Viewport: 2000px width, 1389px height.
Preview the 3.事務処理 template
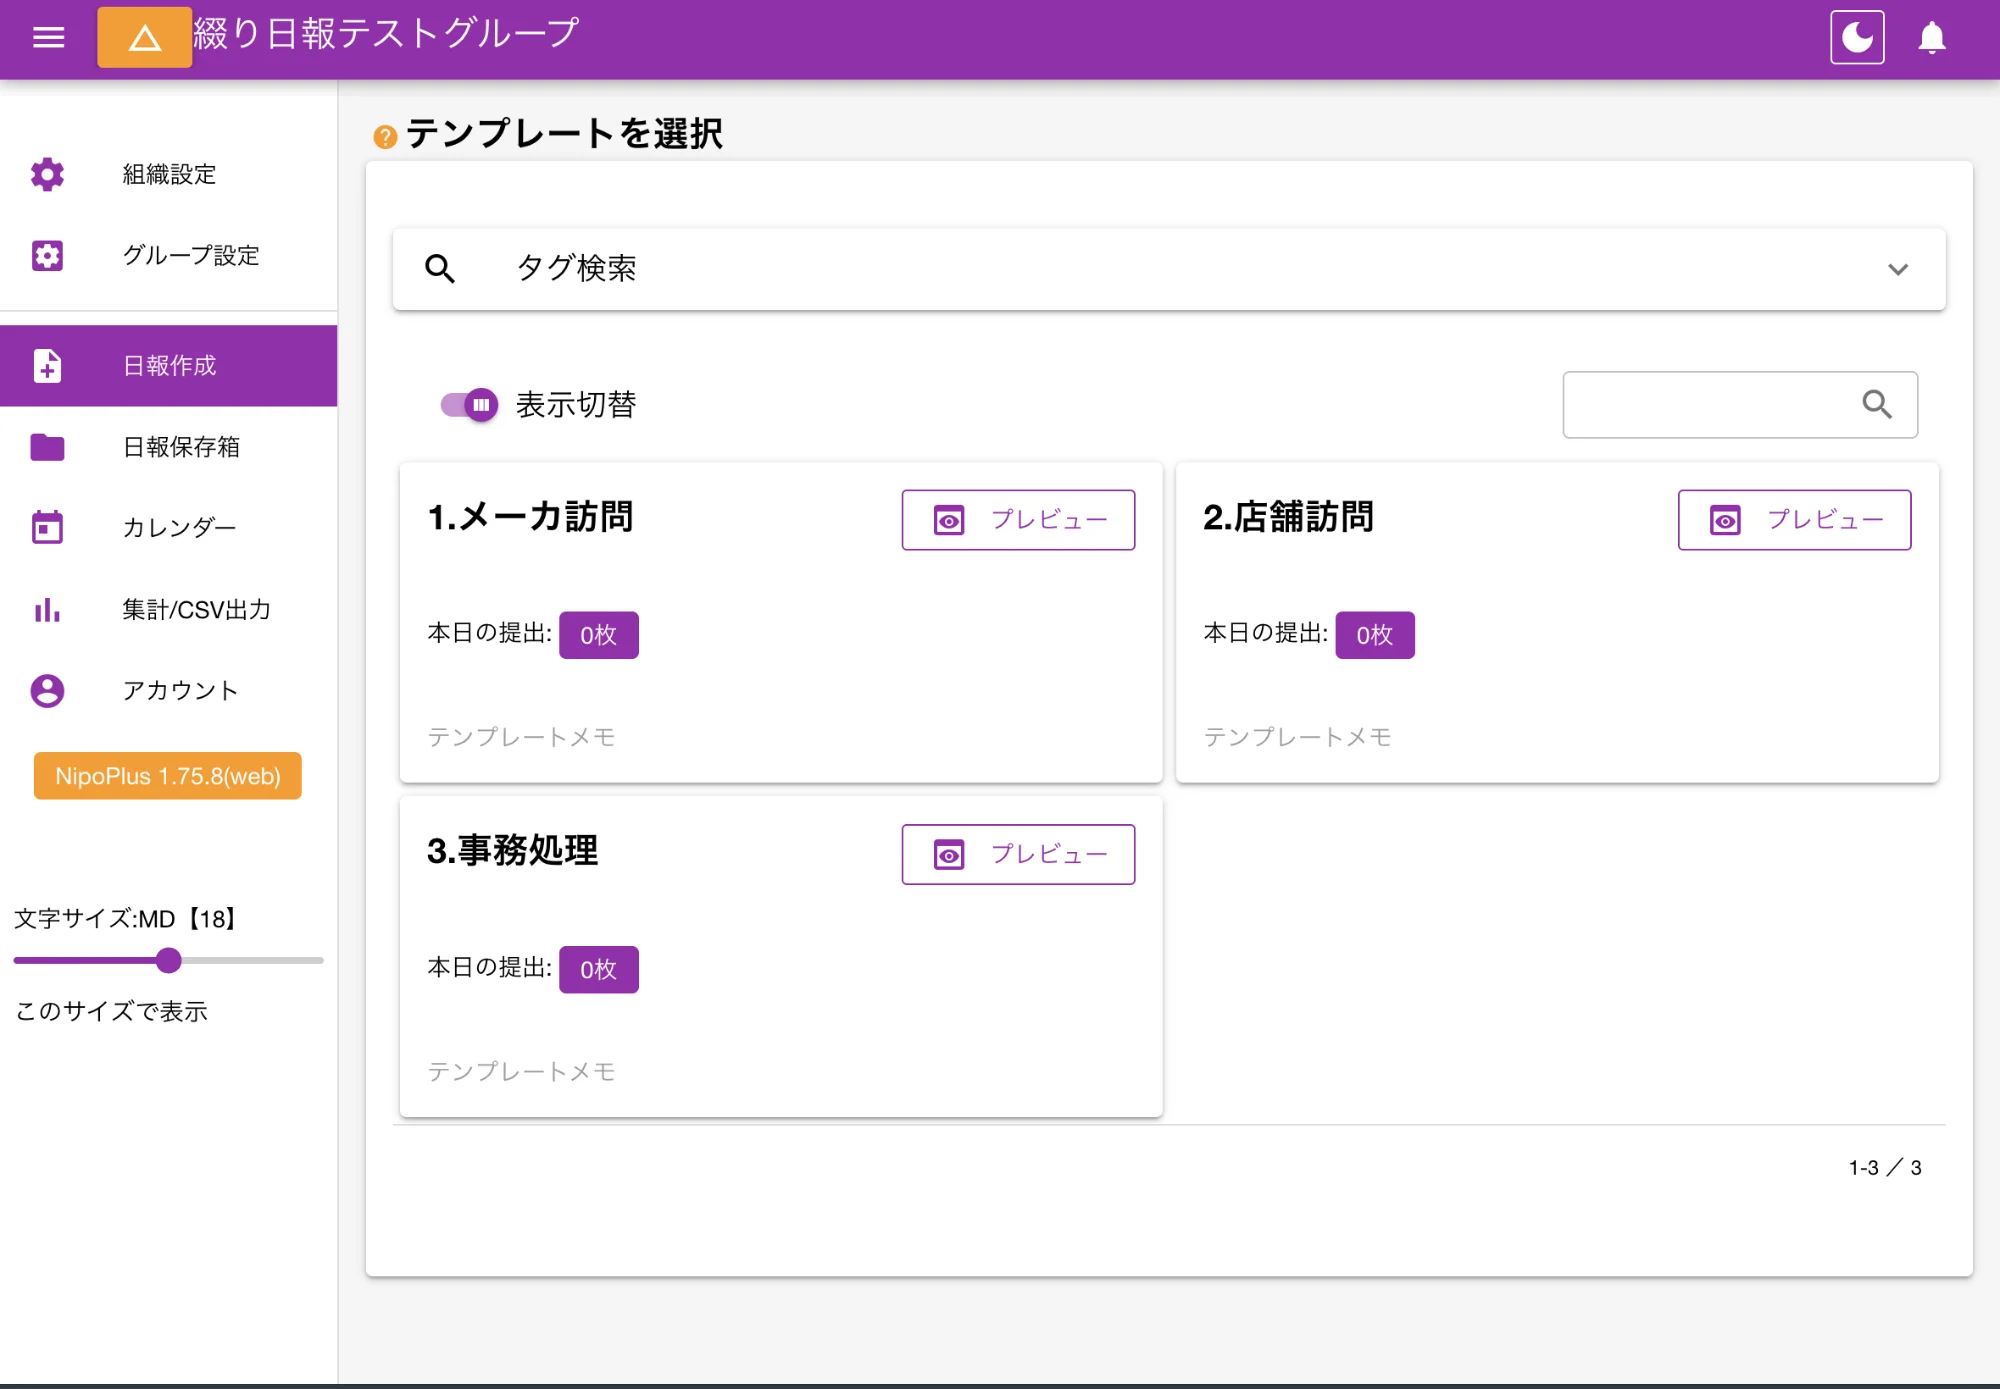1018,854
